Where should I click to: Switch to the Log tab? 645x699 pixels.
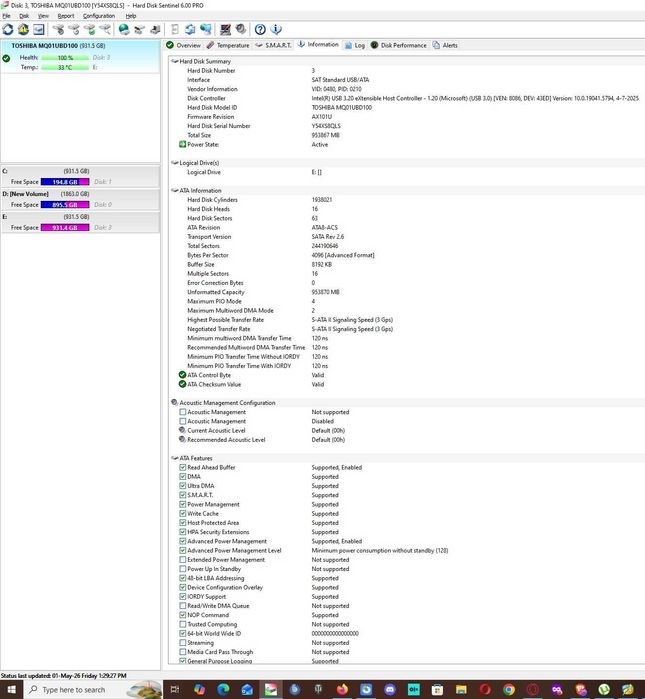coord(355,45)
